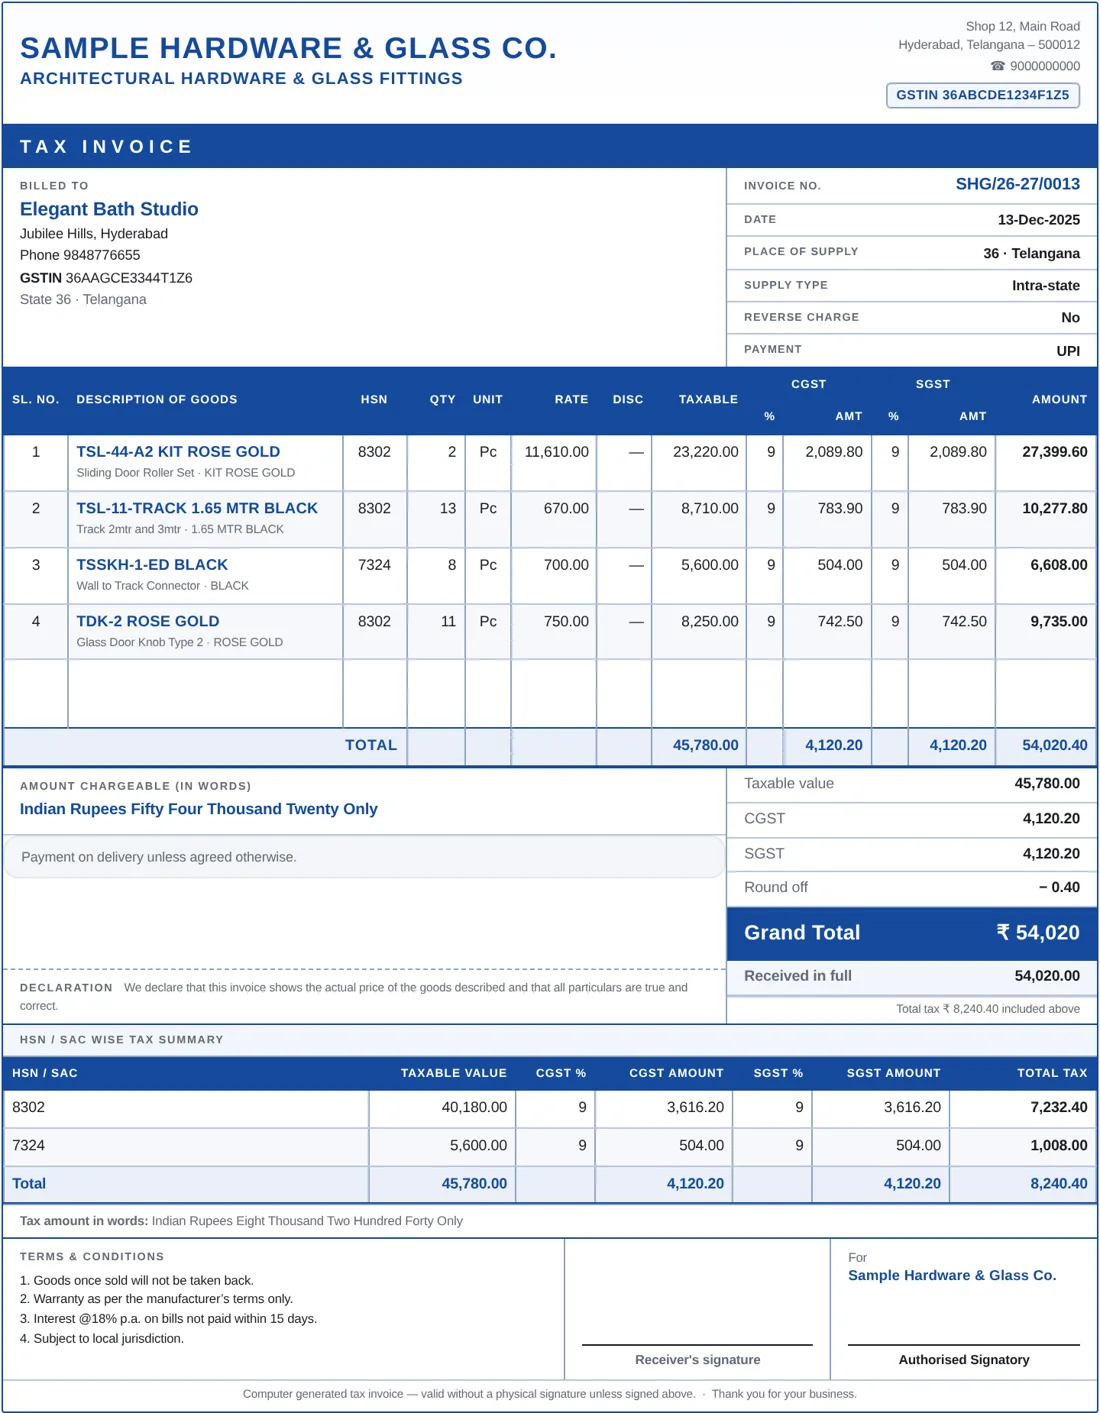The image size is (1100, 1413).
Task: Click the phone icon beside 9000000000
Action: tap(997, 66)
